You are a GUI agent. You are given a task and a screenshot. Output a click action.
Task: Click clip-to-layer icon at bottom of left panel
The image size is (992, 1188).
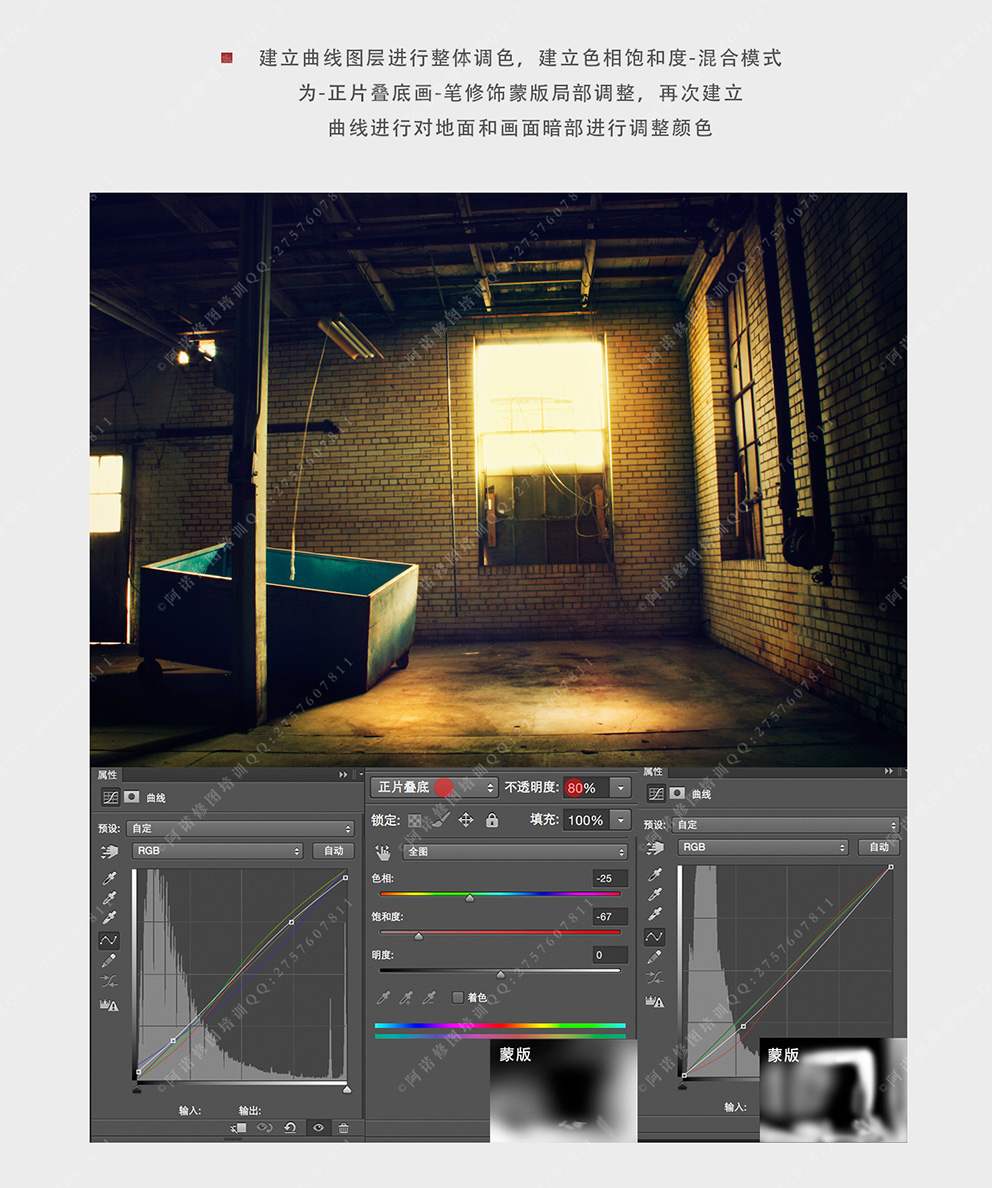[239, 1127]
